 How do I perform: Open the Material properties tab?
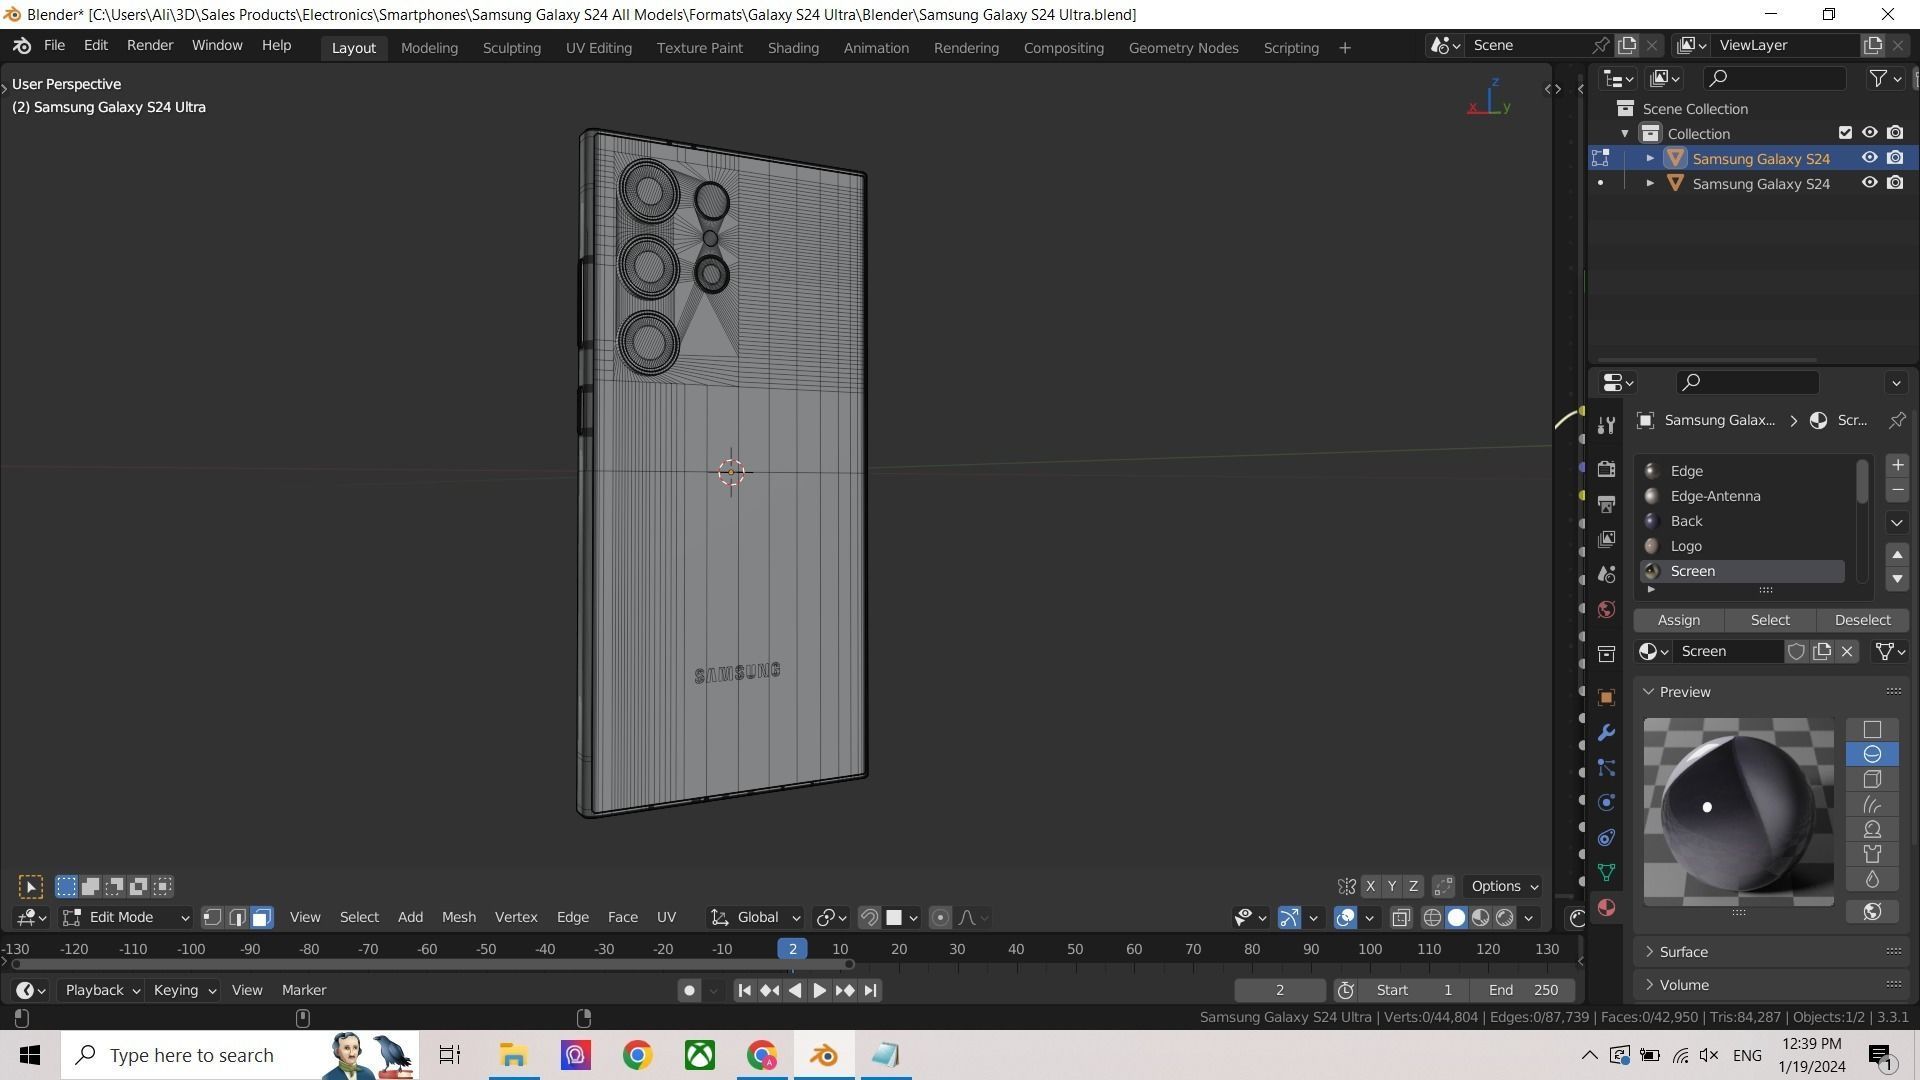[x=1606, y=907]
